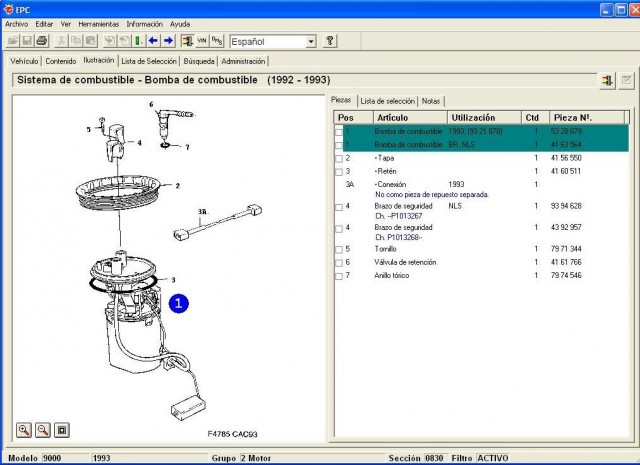Image resolution: width=640 pixels, height=465 pixels.
Task: Go forward with the blue right arrow
Action: pyautogui.click(x=168, y=41)
